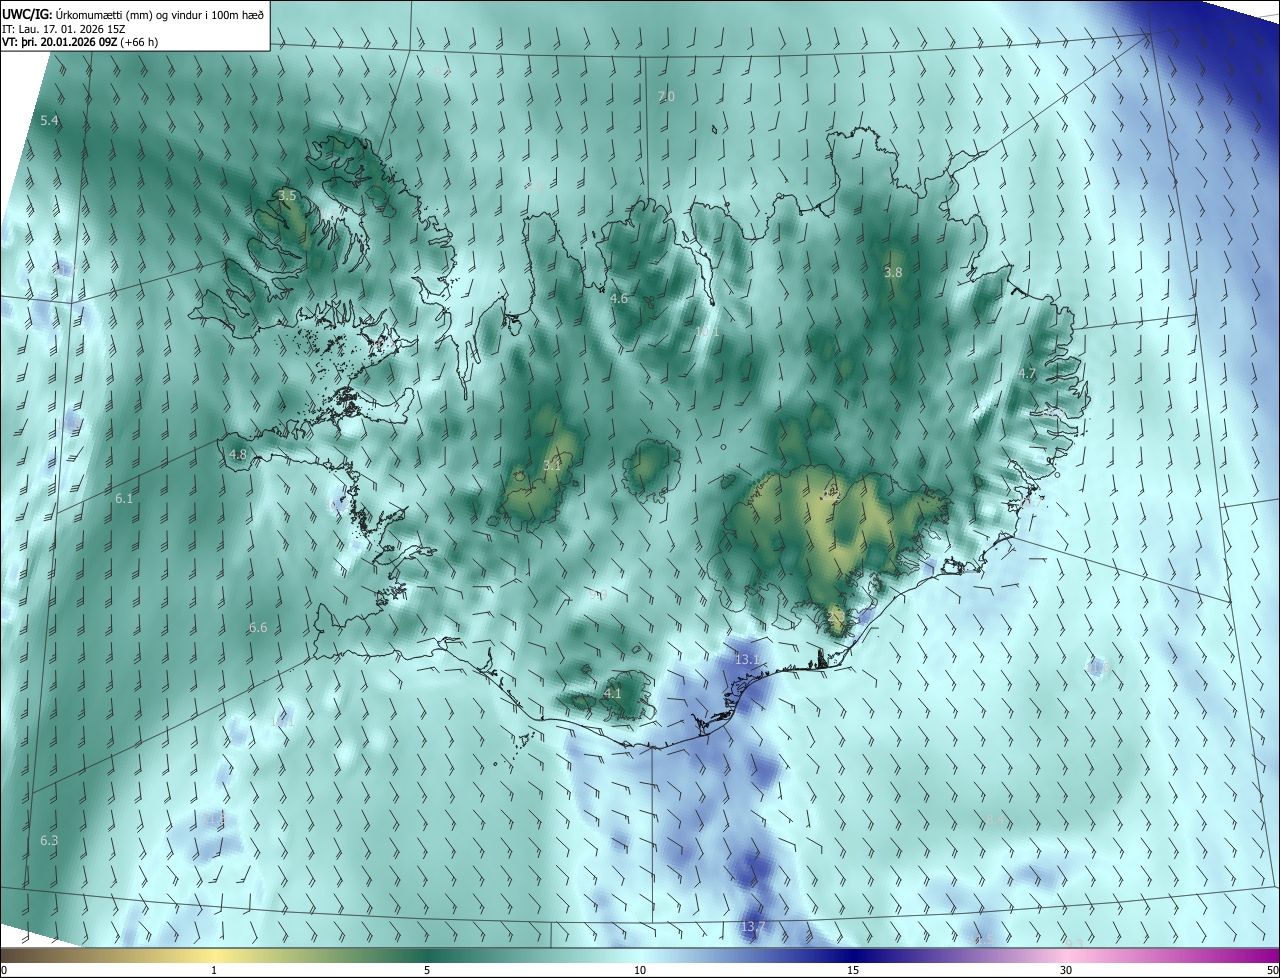Click the 3.1 value label
Screen dimensions: 1280x978
tap(552, 466)
